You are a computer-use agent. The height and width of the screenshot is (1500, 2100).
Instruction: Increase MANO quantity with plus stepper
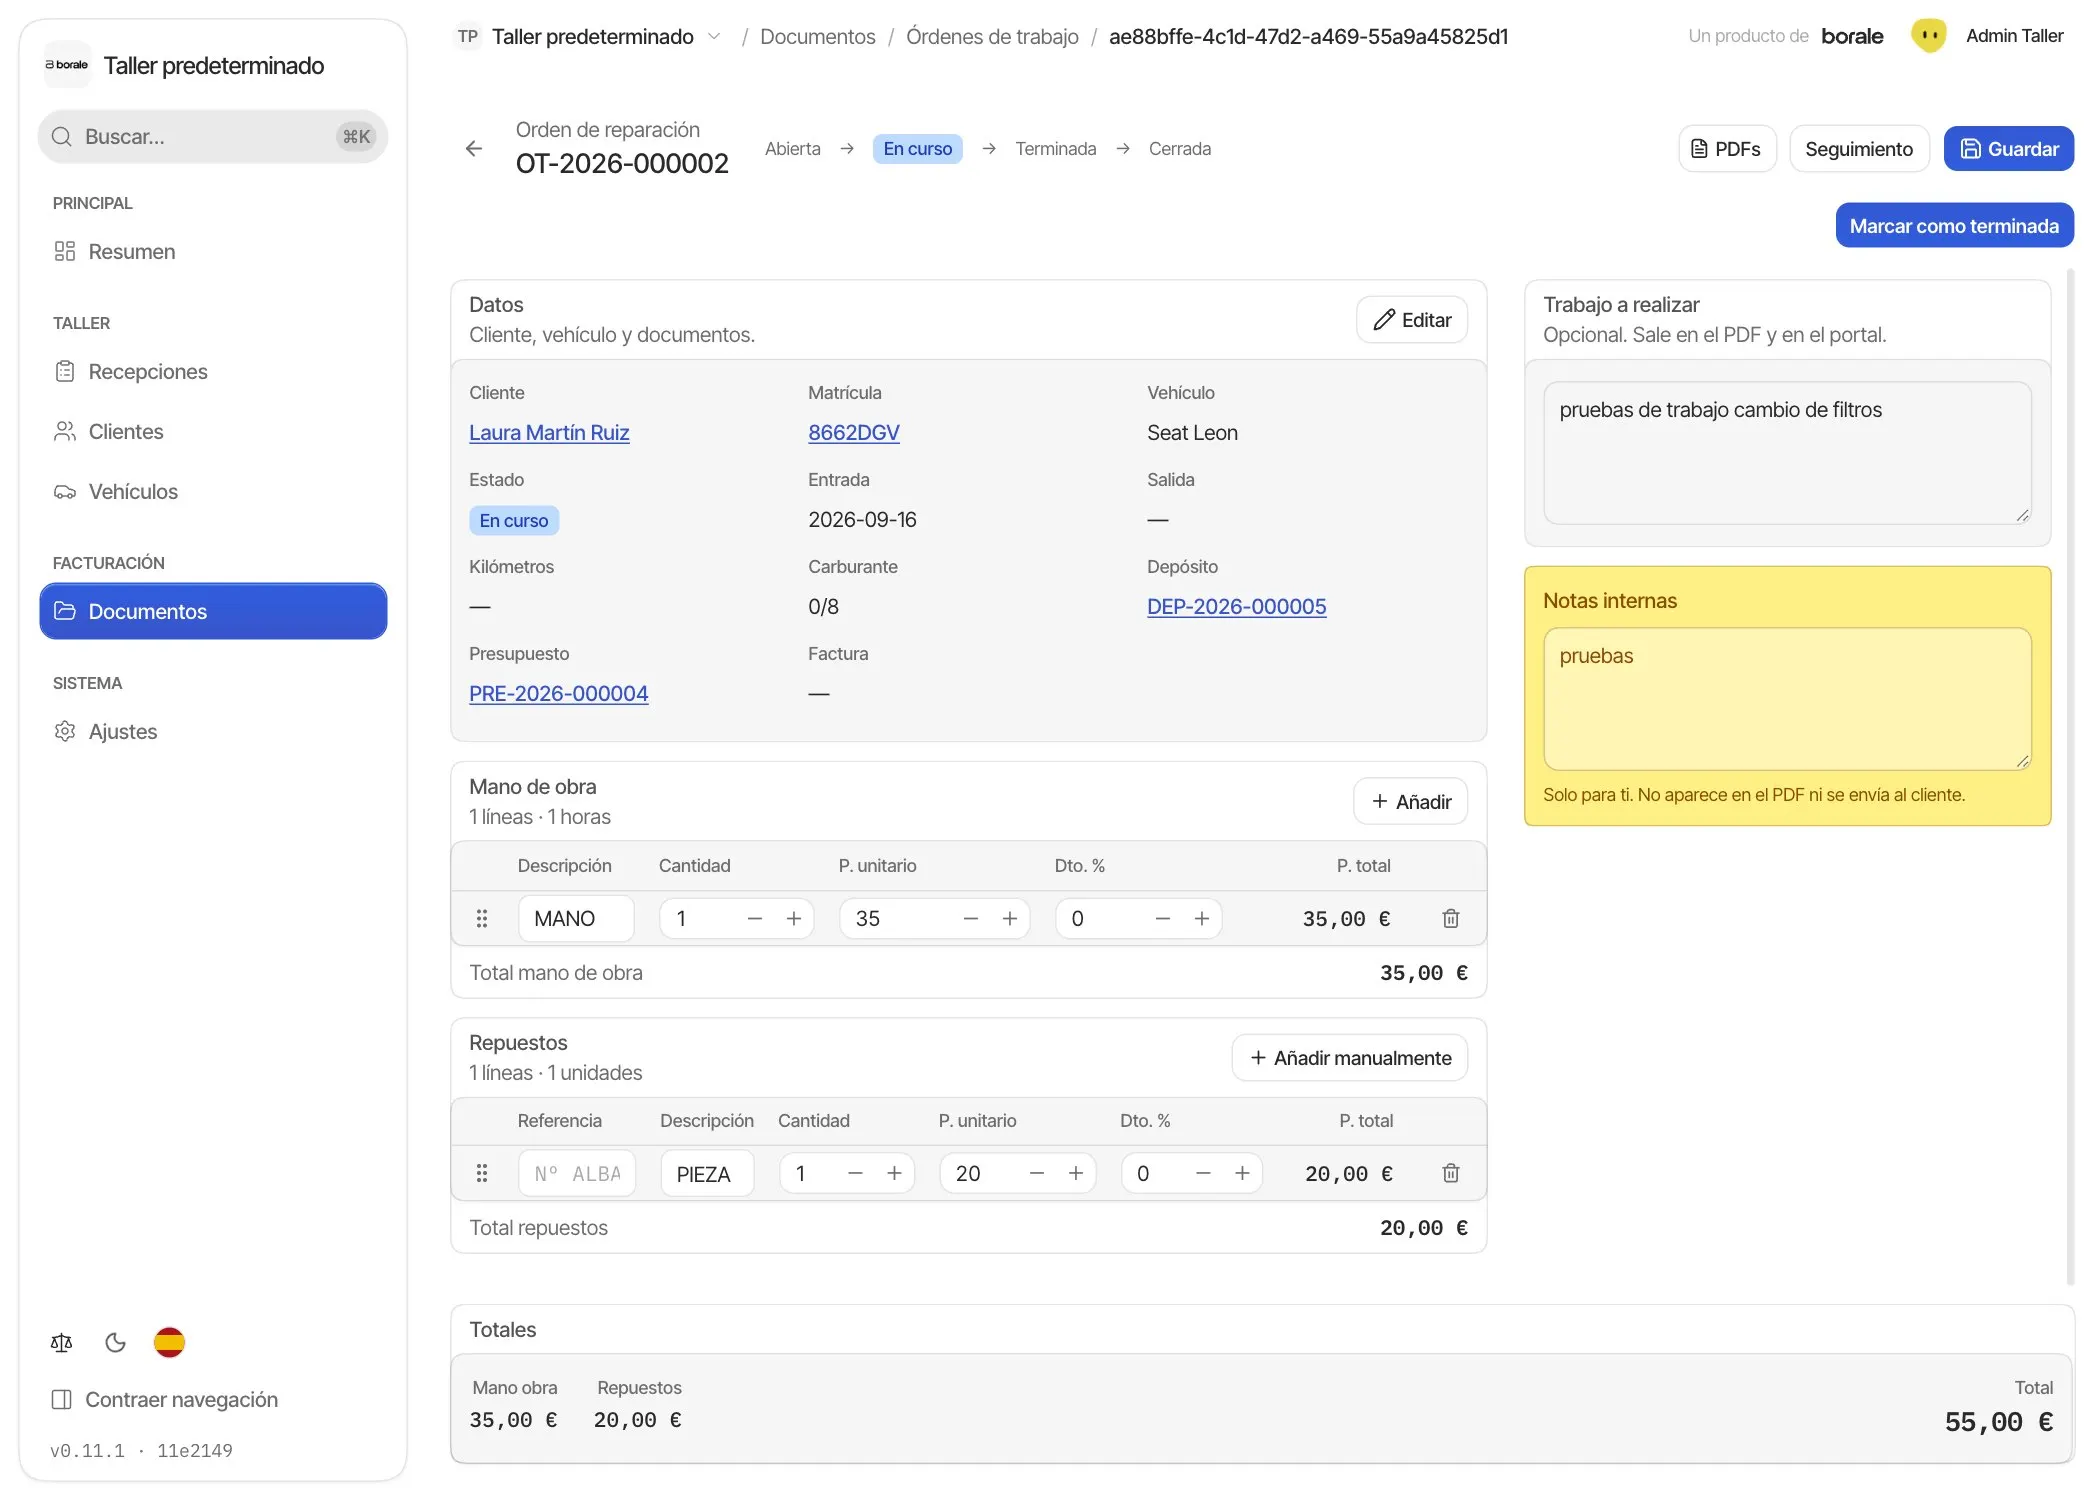coord(794,918)
